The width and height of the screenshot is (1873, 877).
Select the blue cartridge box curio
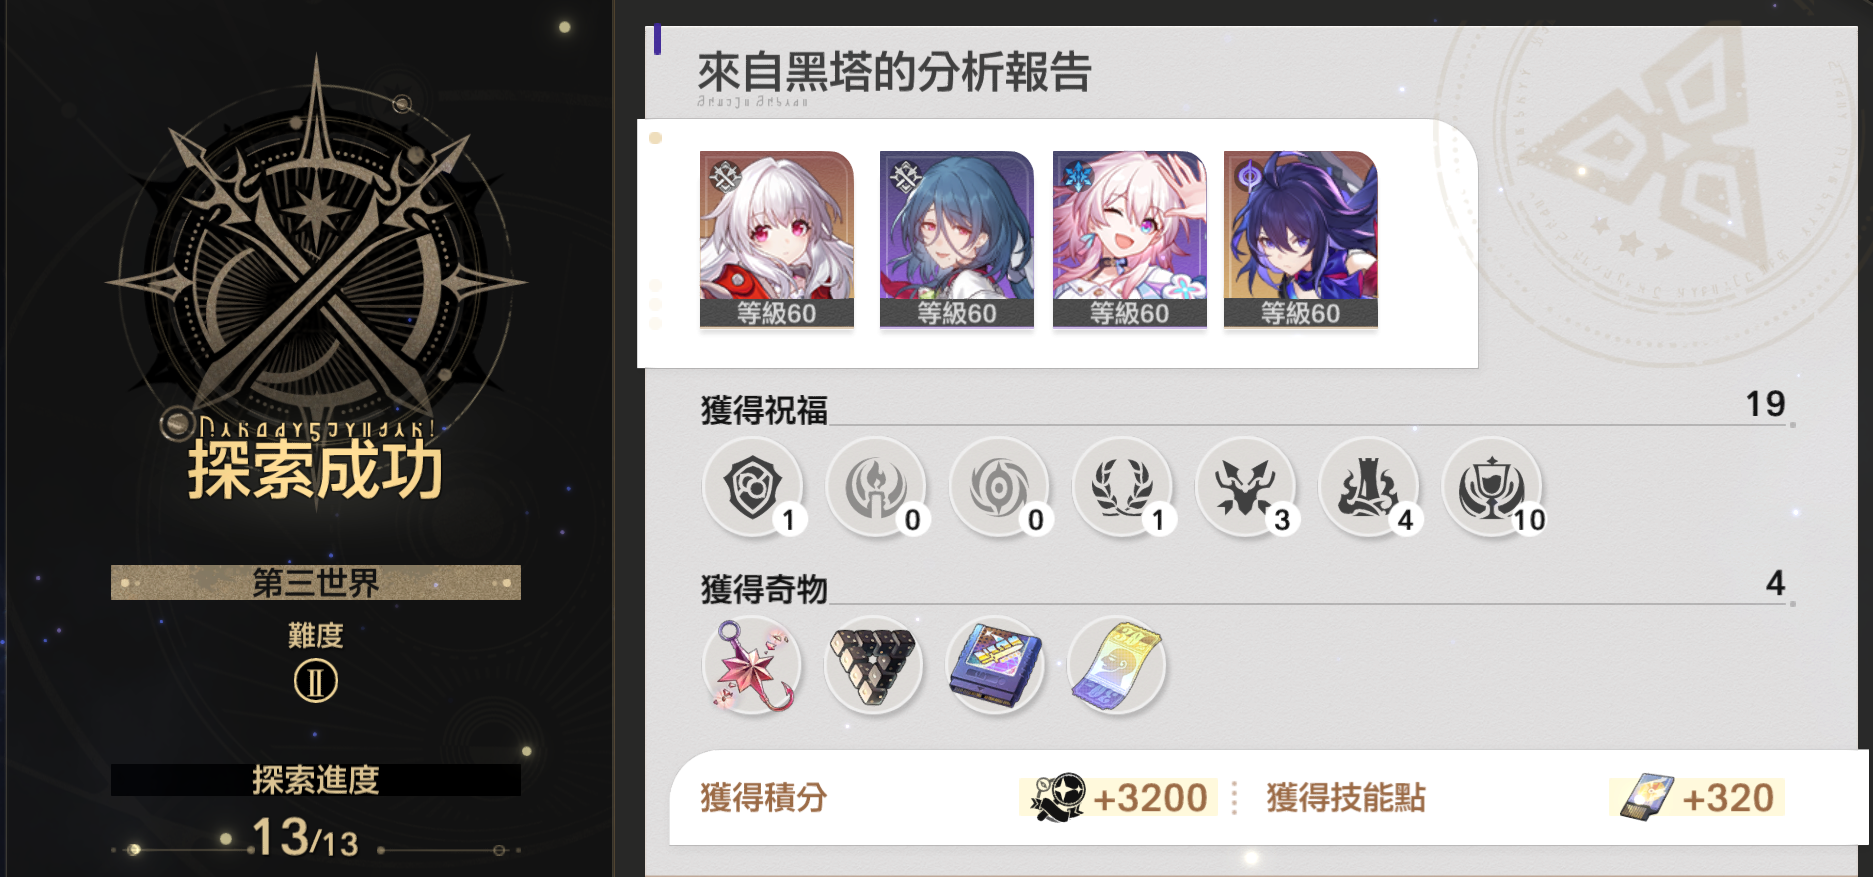coord(995,665)
